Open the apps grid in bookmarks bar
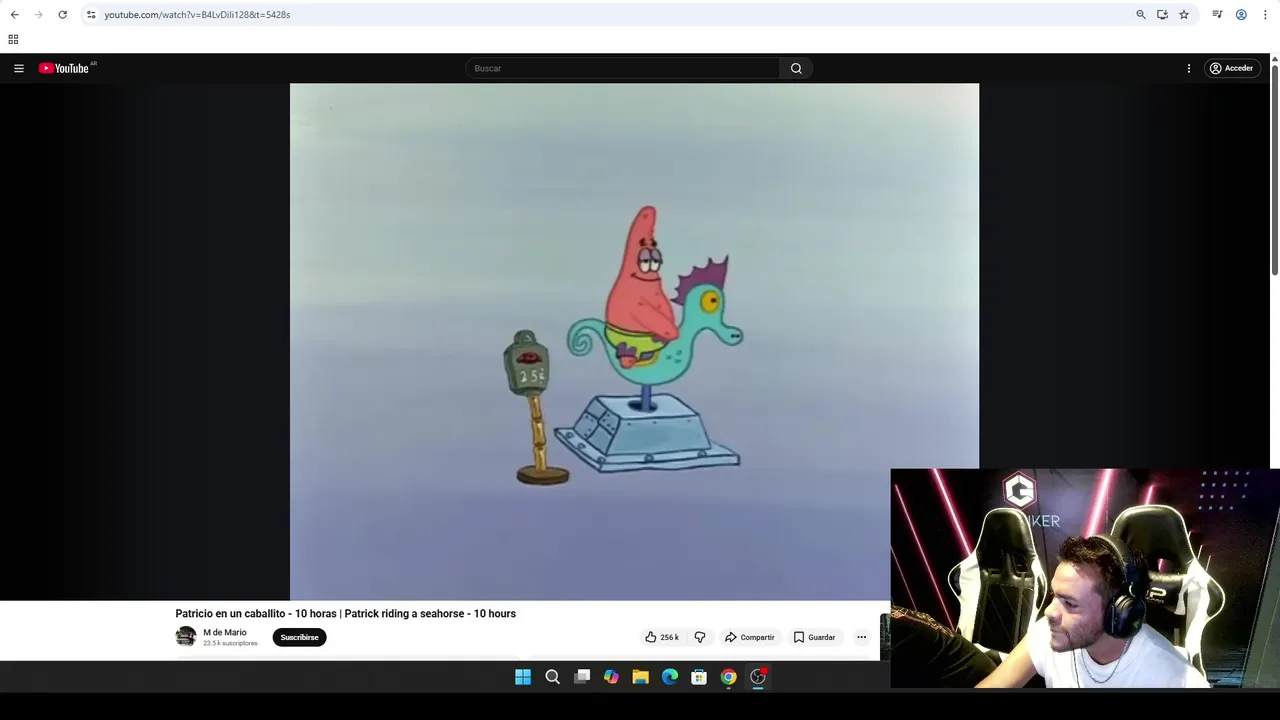The height and width of the screenshot is (720, 1280). [x=13, y=39]
